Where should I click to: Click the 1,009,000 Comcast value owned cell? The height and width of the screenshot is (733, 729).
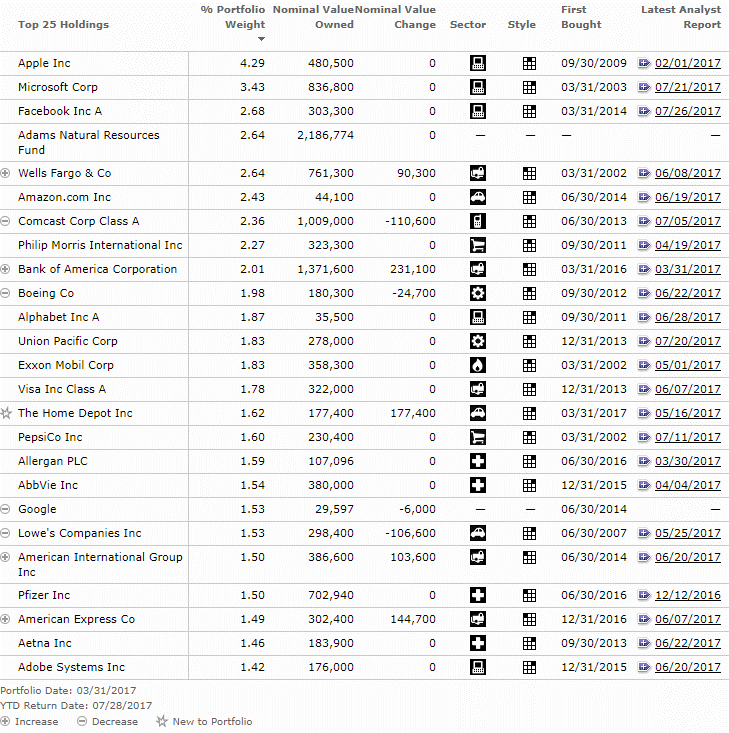tap(325, 221)
